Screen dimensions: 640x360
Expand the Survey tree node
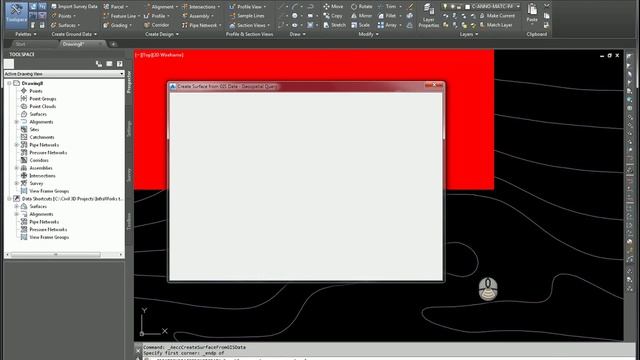pyautogui.click(x=17, y=184)
